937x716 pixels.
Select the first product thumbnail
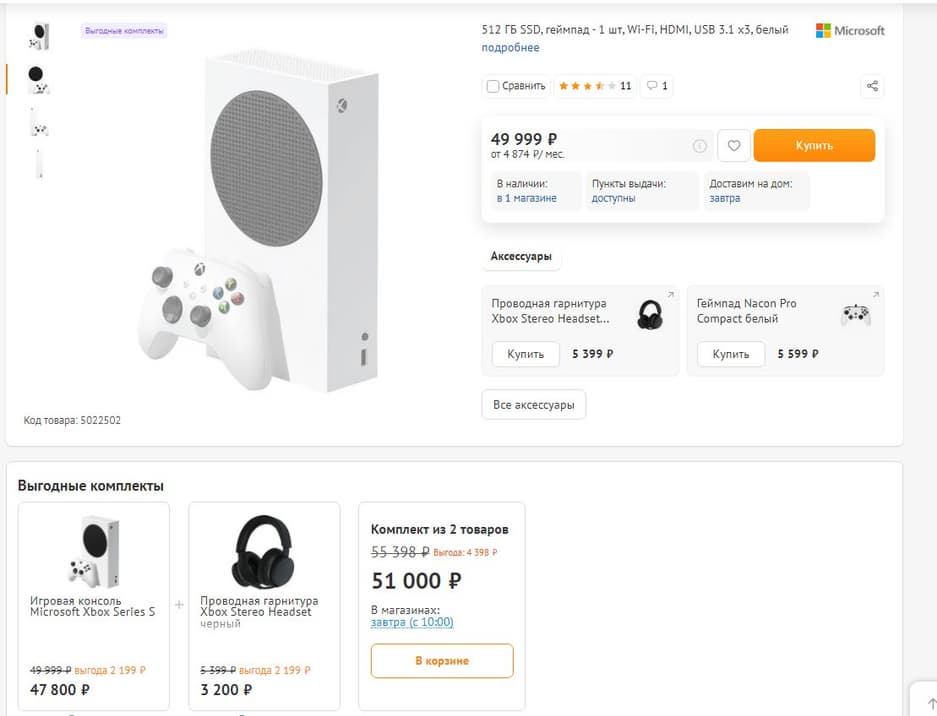tap(39, 36)
